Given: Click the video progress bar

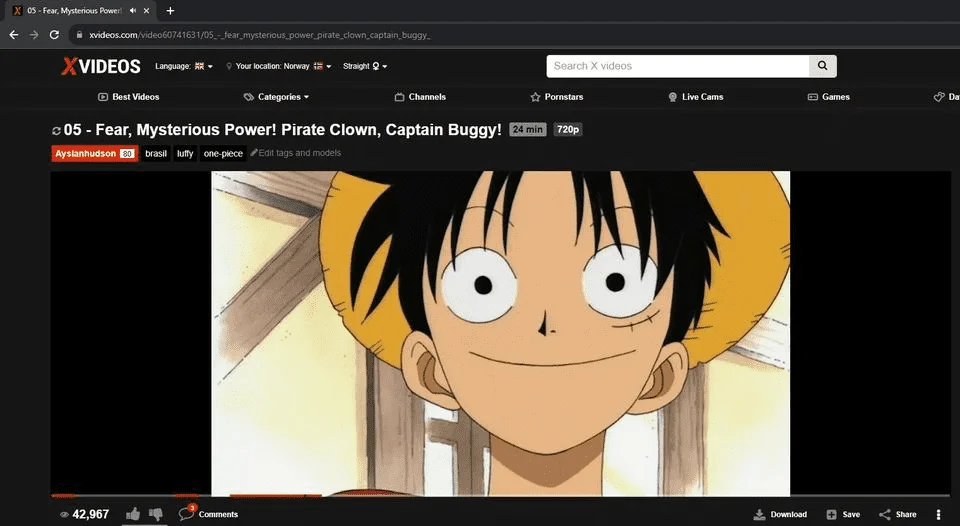Looking at the screenshot, I should point(500,495).
